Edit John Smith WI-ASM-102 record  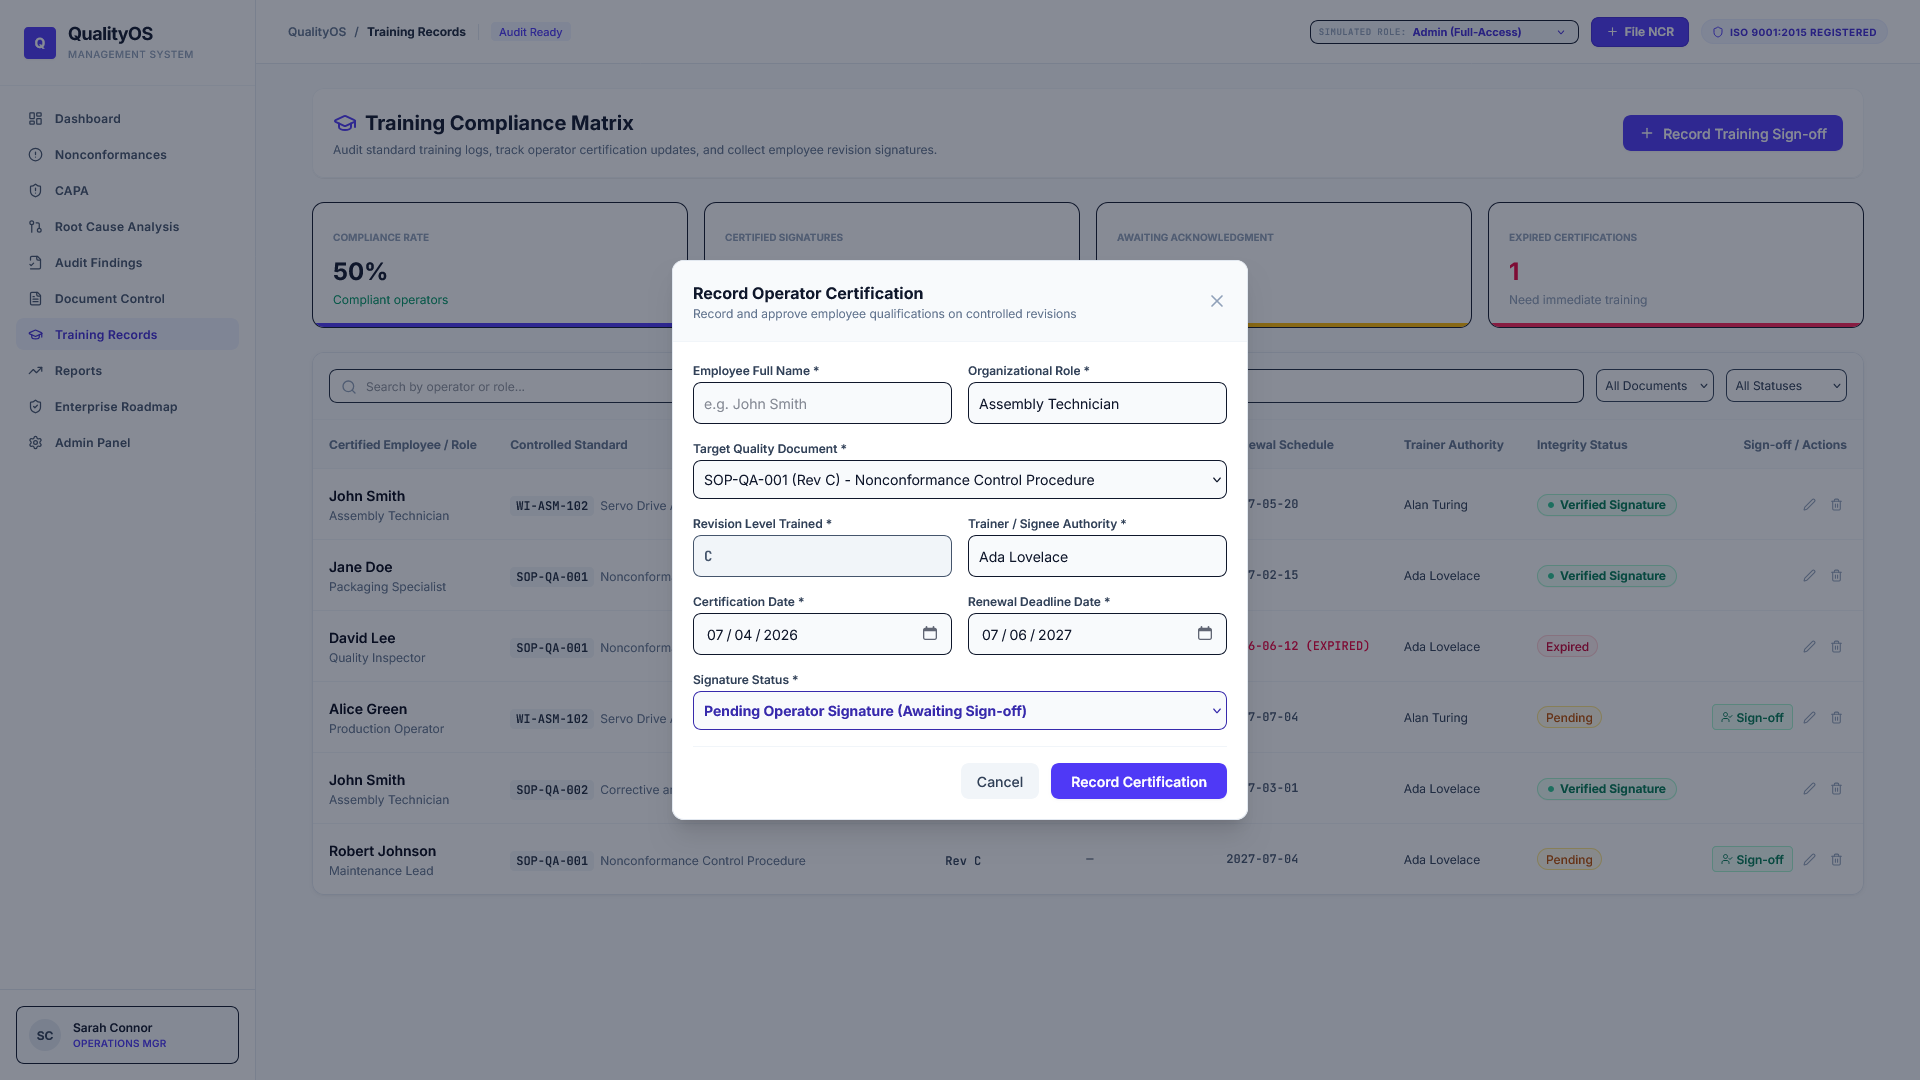[x=1809, y=505]
